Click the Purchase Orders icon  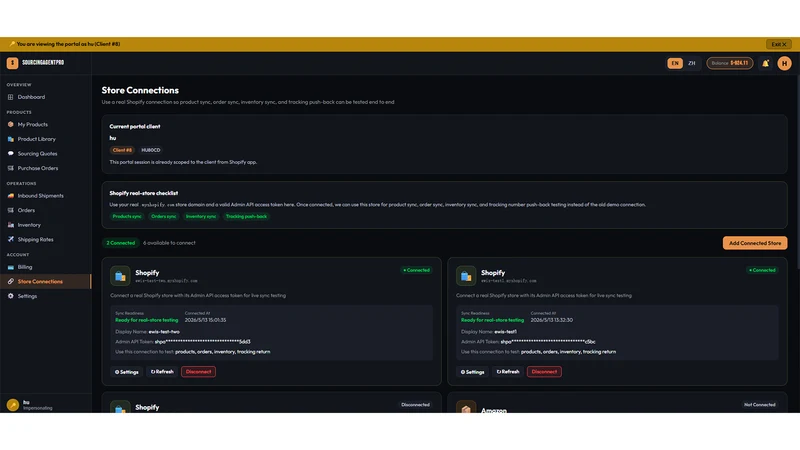pos(11,168)
